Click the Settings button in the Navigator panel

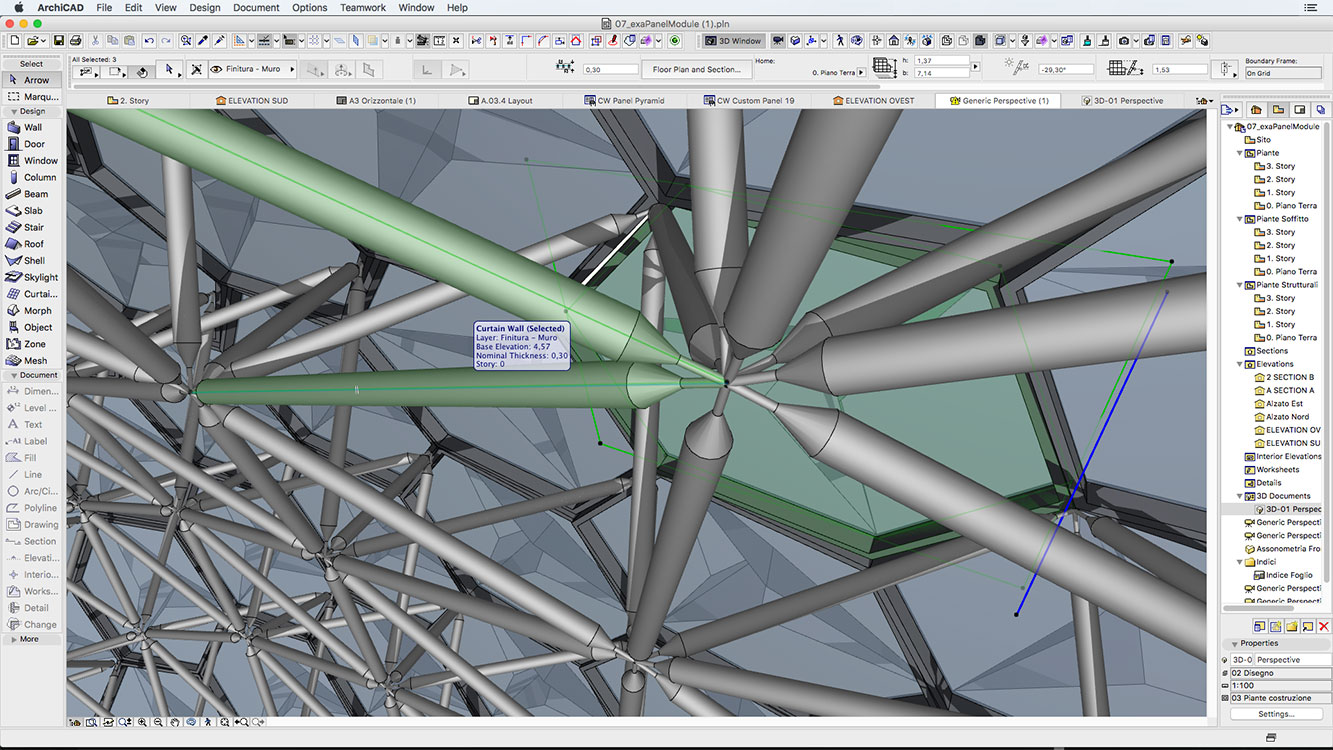click(1276, 713)
